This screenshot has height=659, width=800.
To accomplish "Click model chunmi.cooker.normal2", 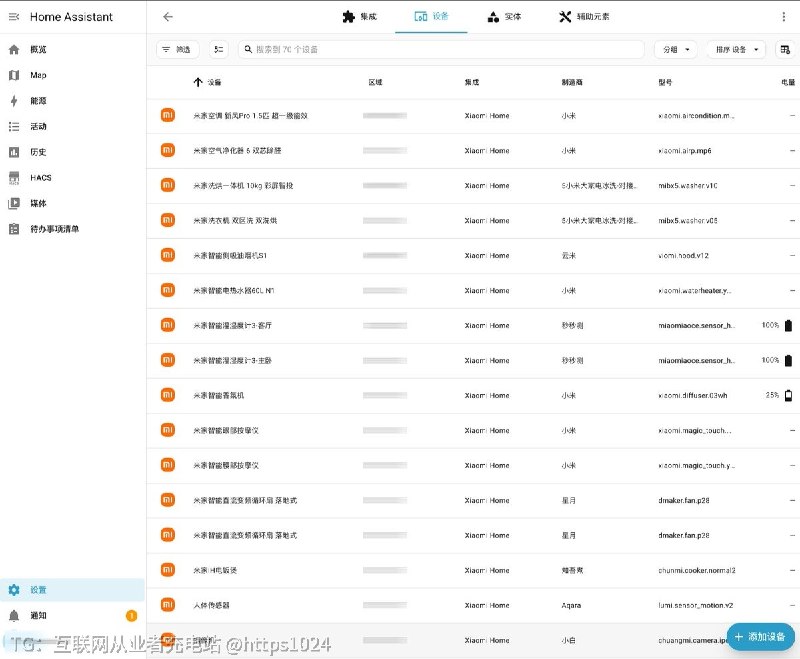I will click(x=697, y=570).
